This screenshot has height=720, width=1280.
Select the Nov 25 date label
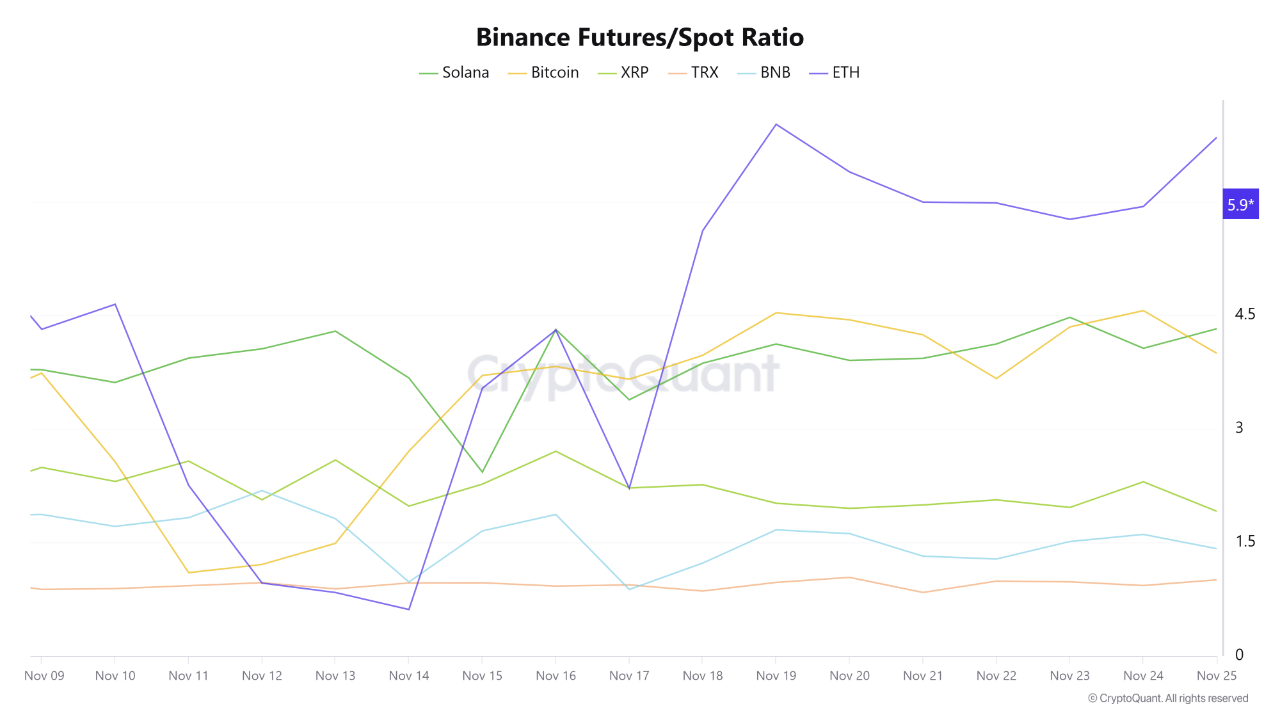tap(1216, 676)
